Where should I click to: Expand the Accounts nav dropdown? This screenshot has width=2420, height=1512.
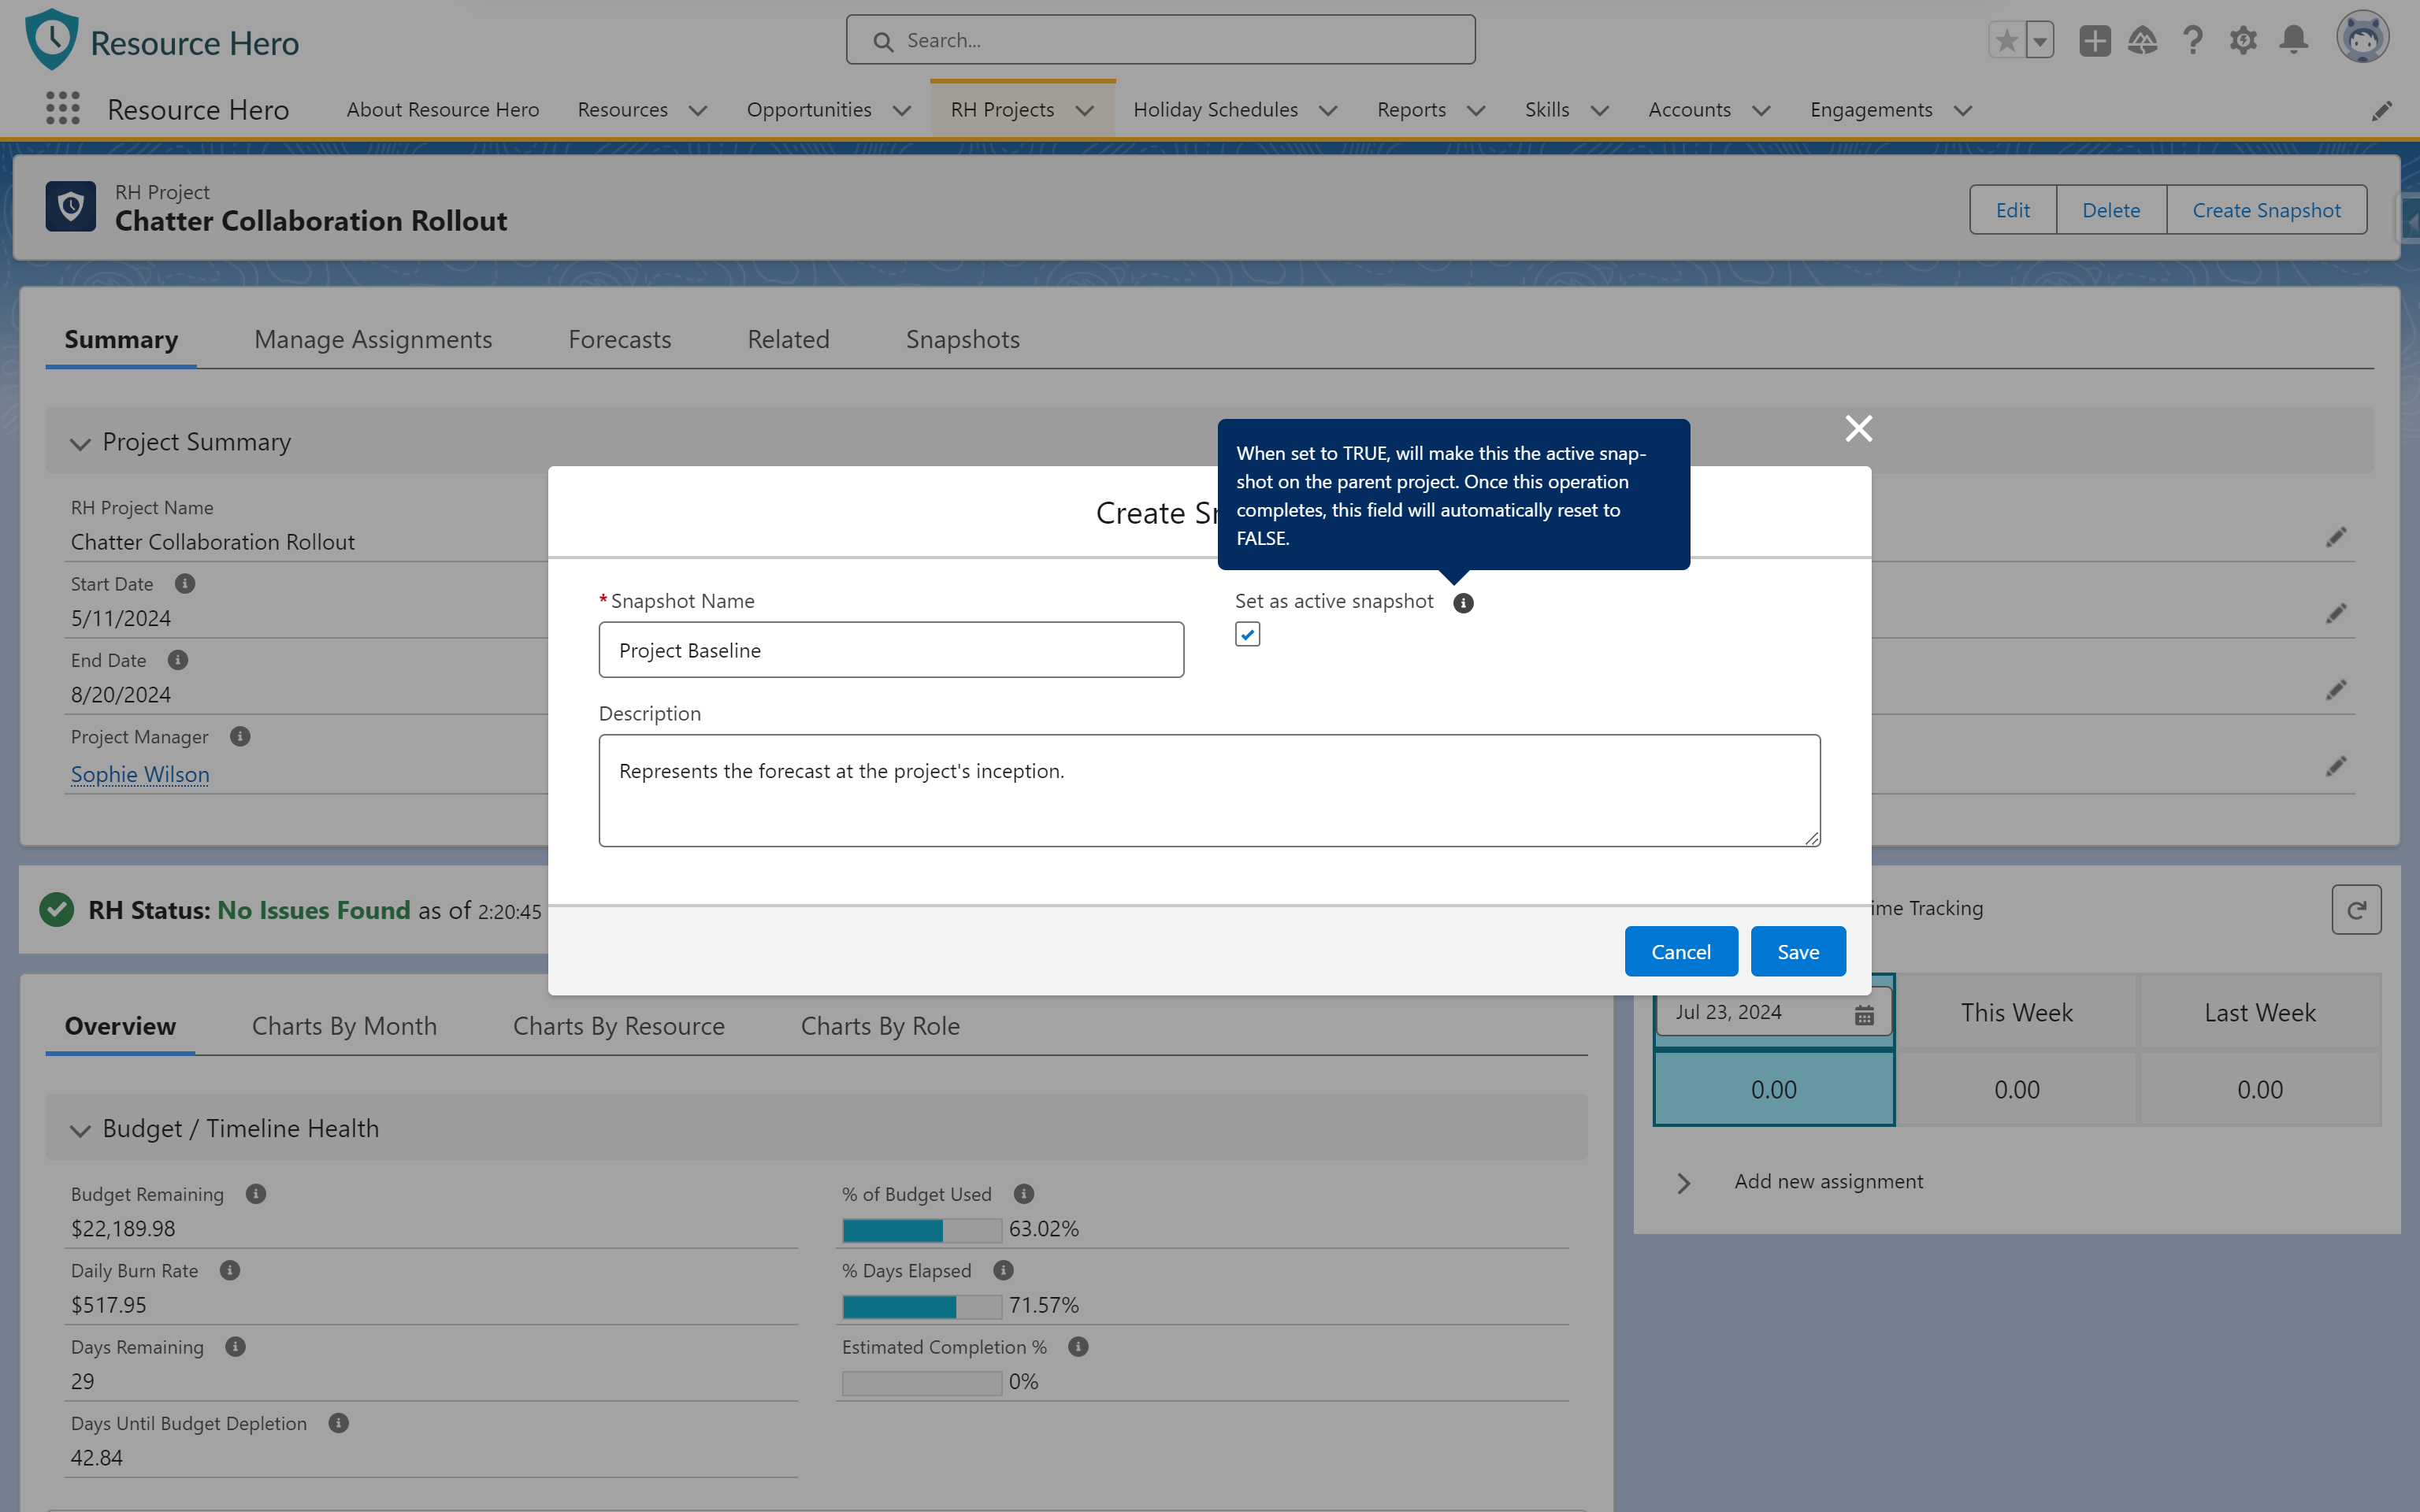[x=1761, y=110]
